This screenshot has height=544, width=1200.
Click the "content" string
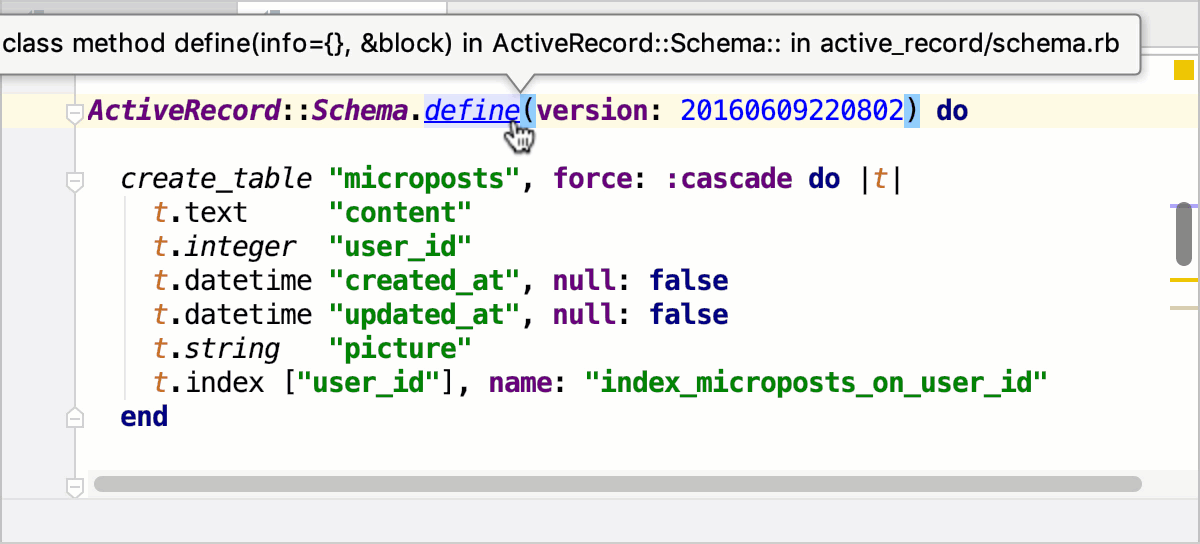click(x=400, y=213)
